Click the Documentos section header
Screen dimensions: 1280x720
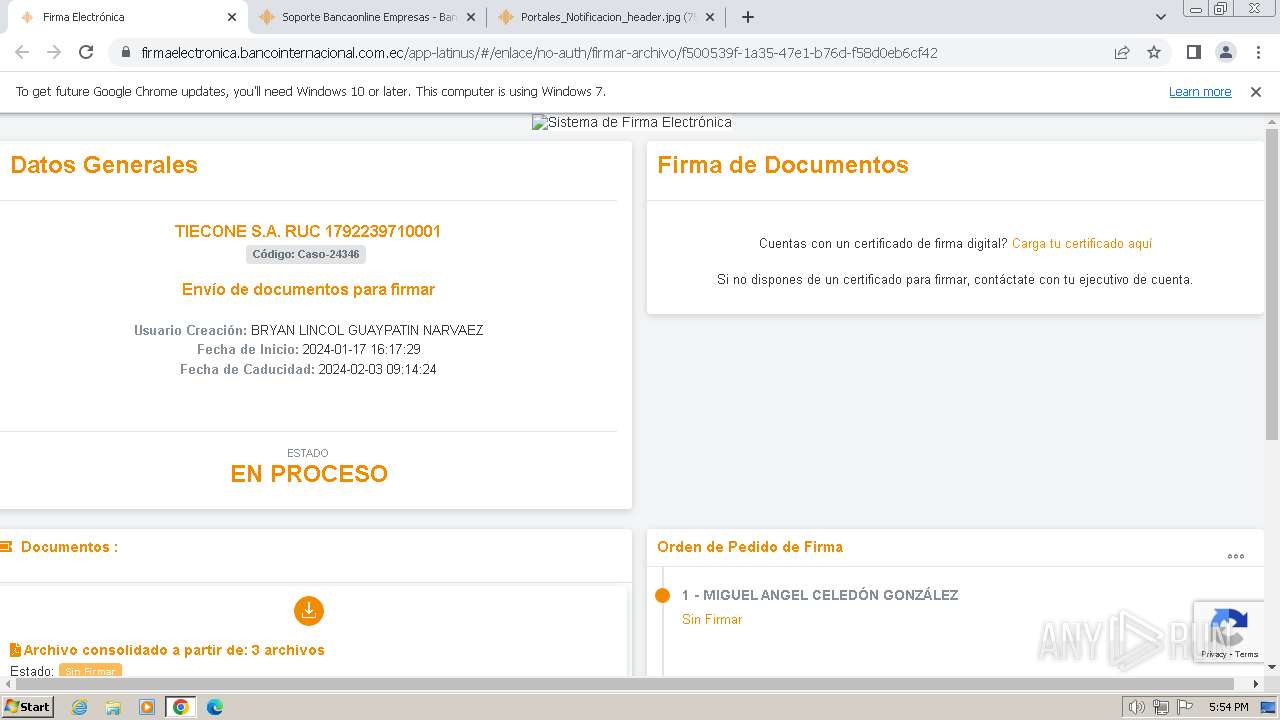tap(69, 547)
